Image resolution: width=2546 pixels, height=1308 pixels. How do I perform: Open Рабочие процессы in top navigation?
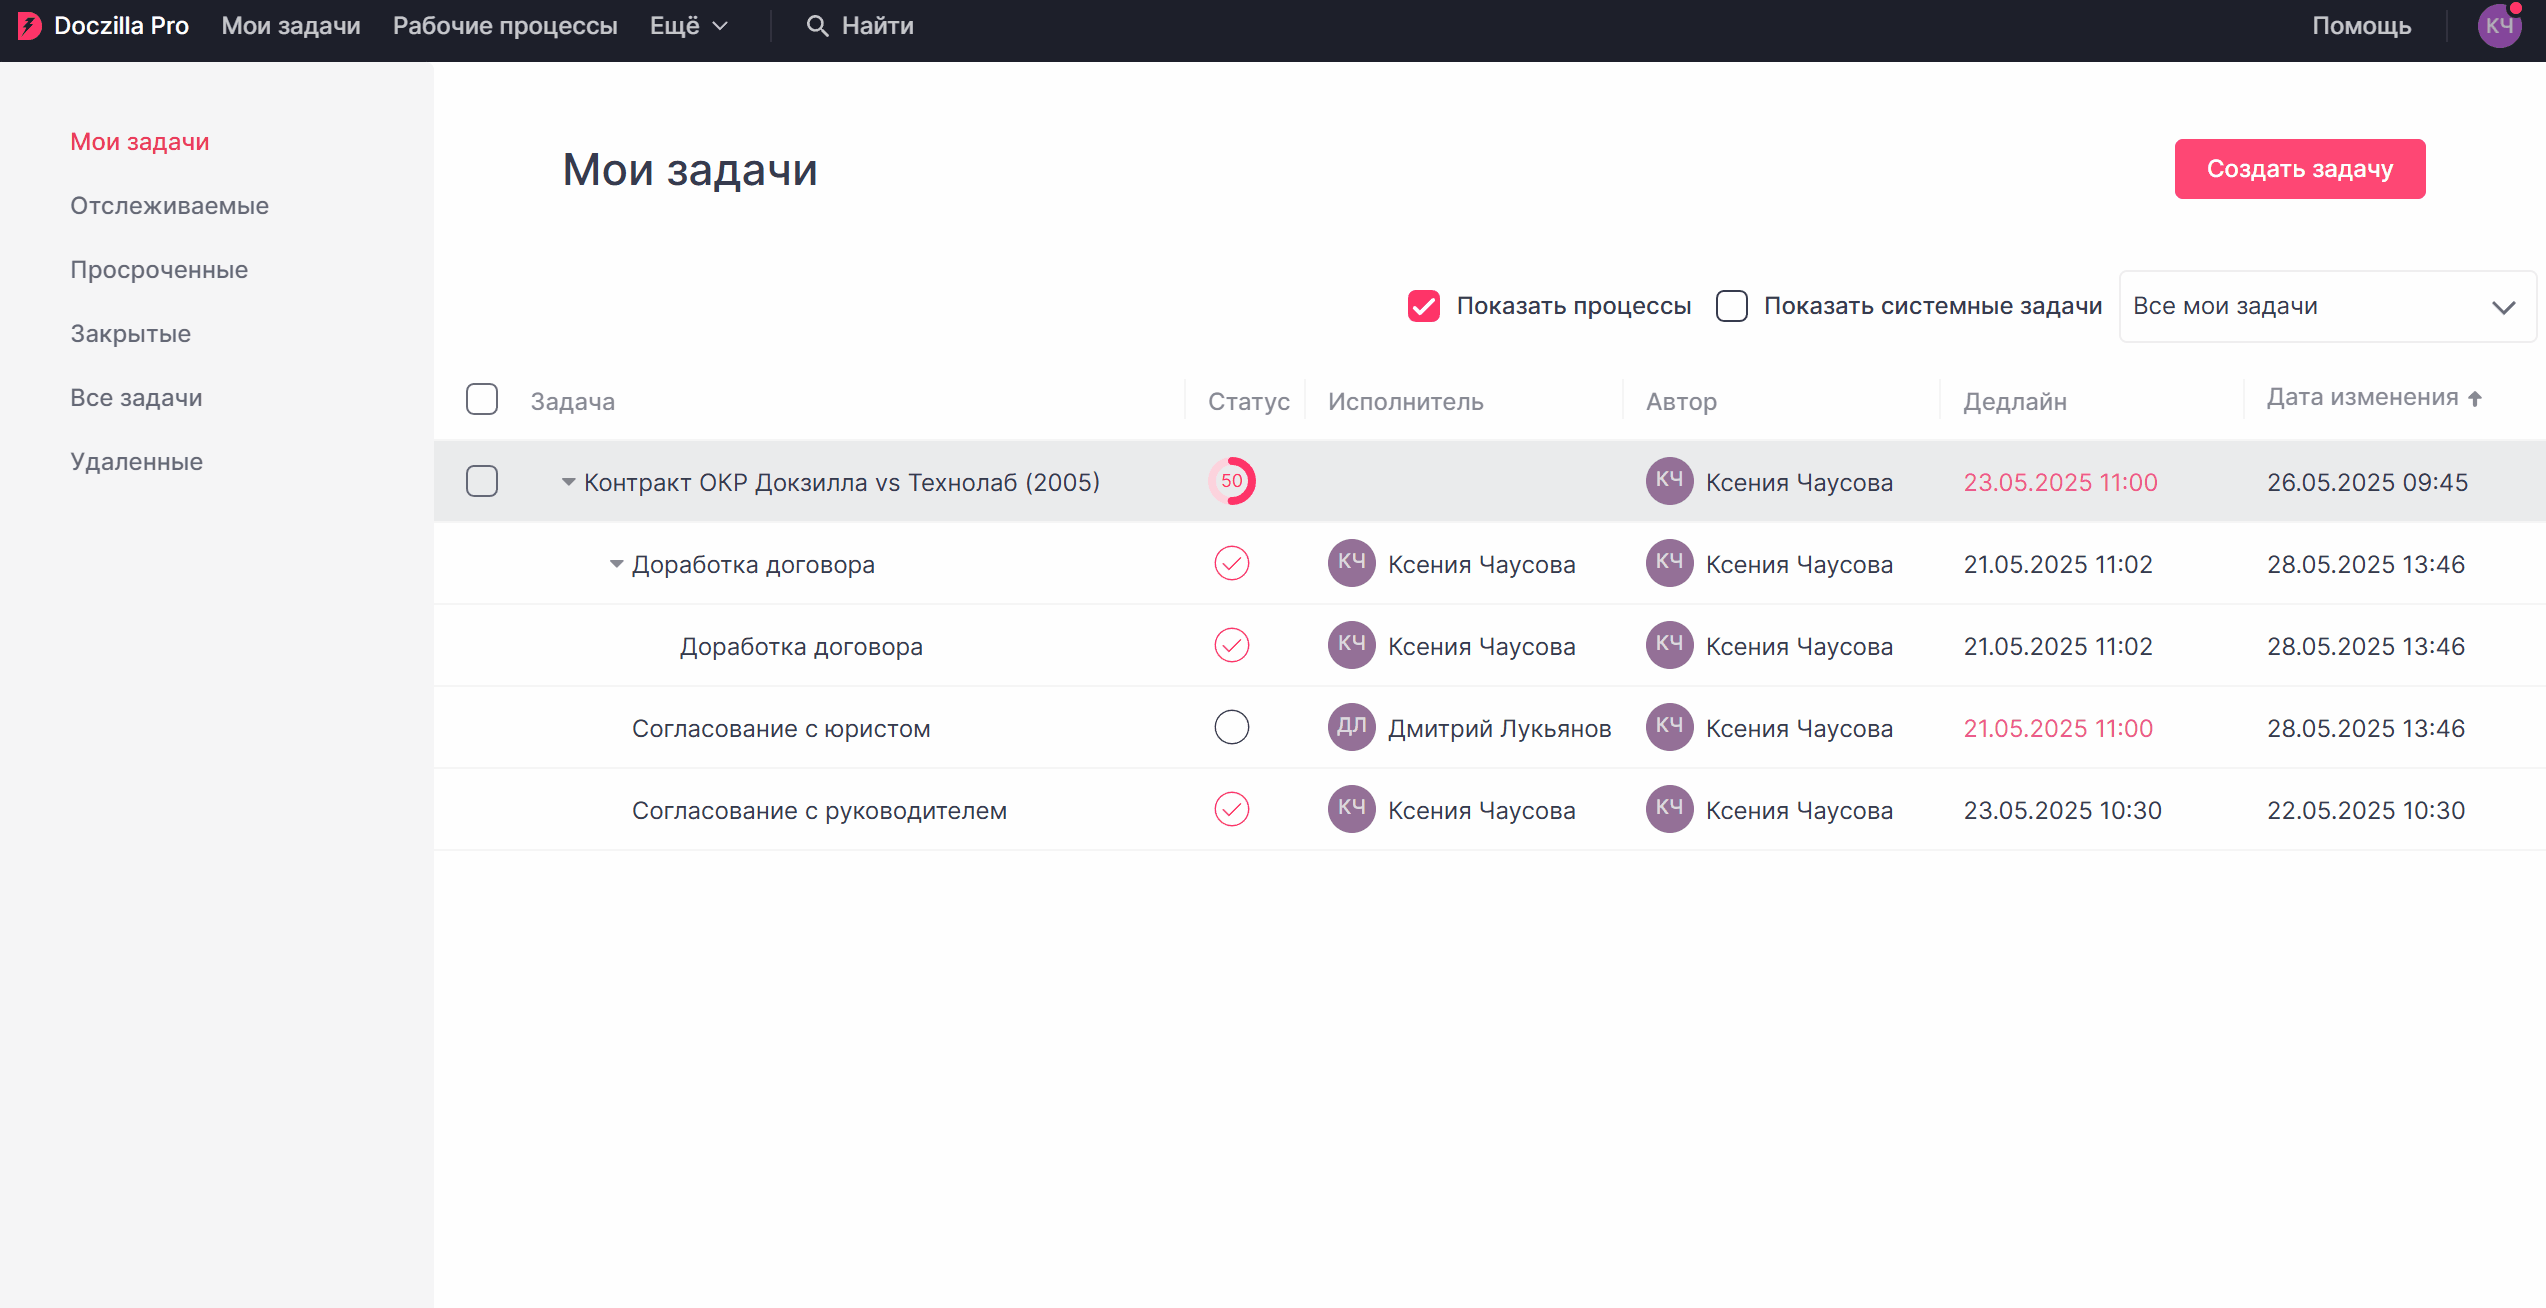click(505, 26)
